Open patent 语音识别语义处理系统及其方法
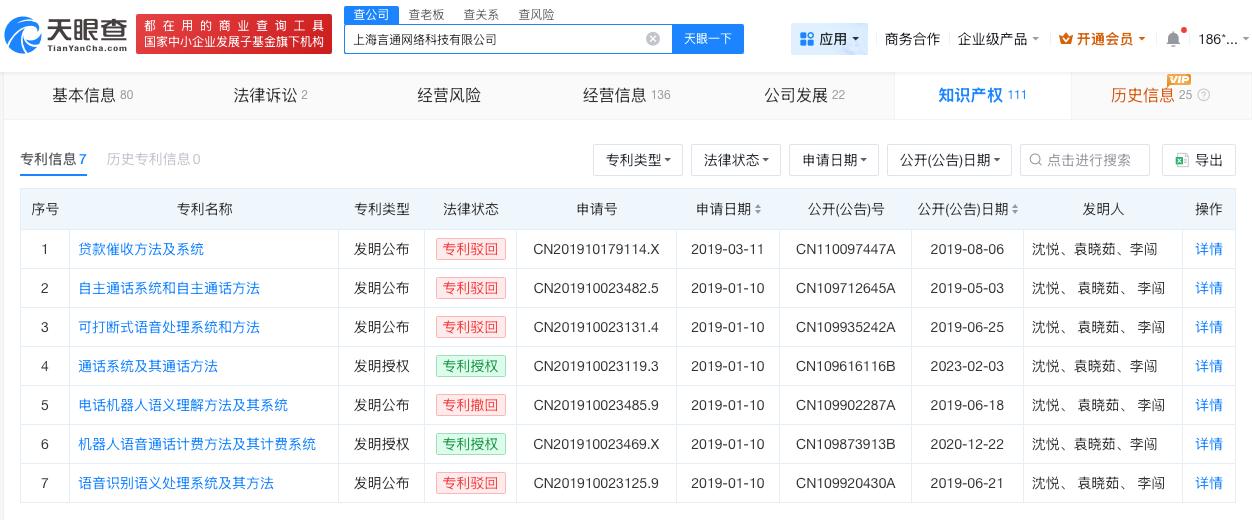 click(x=176, y=483)
